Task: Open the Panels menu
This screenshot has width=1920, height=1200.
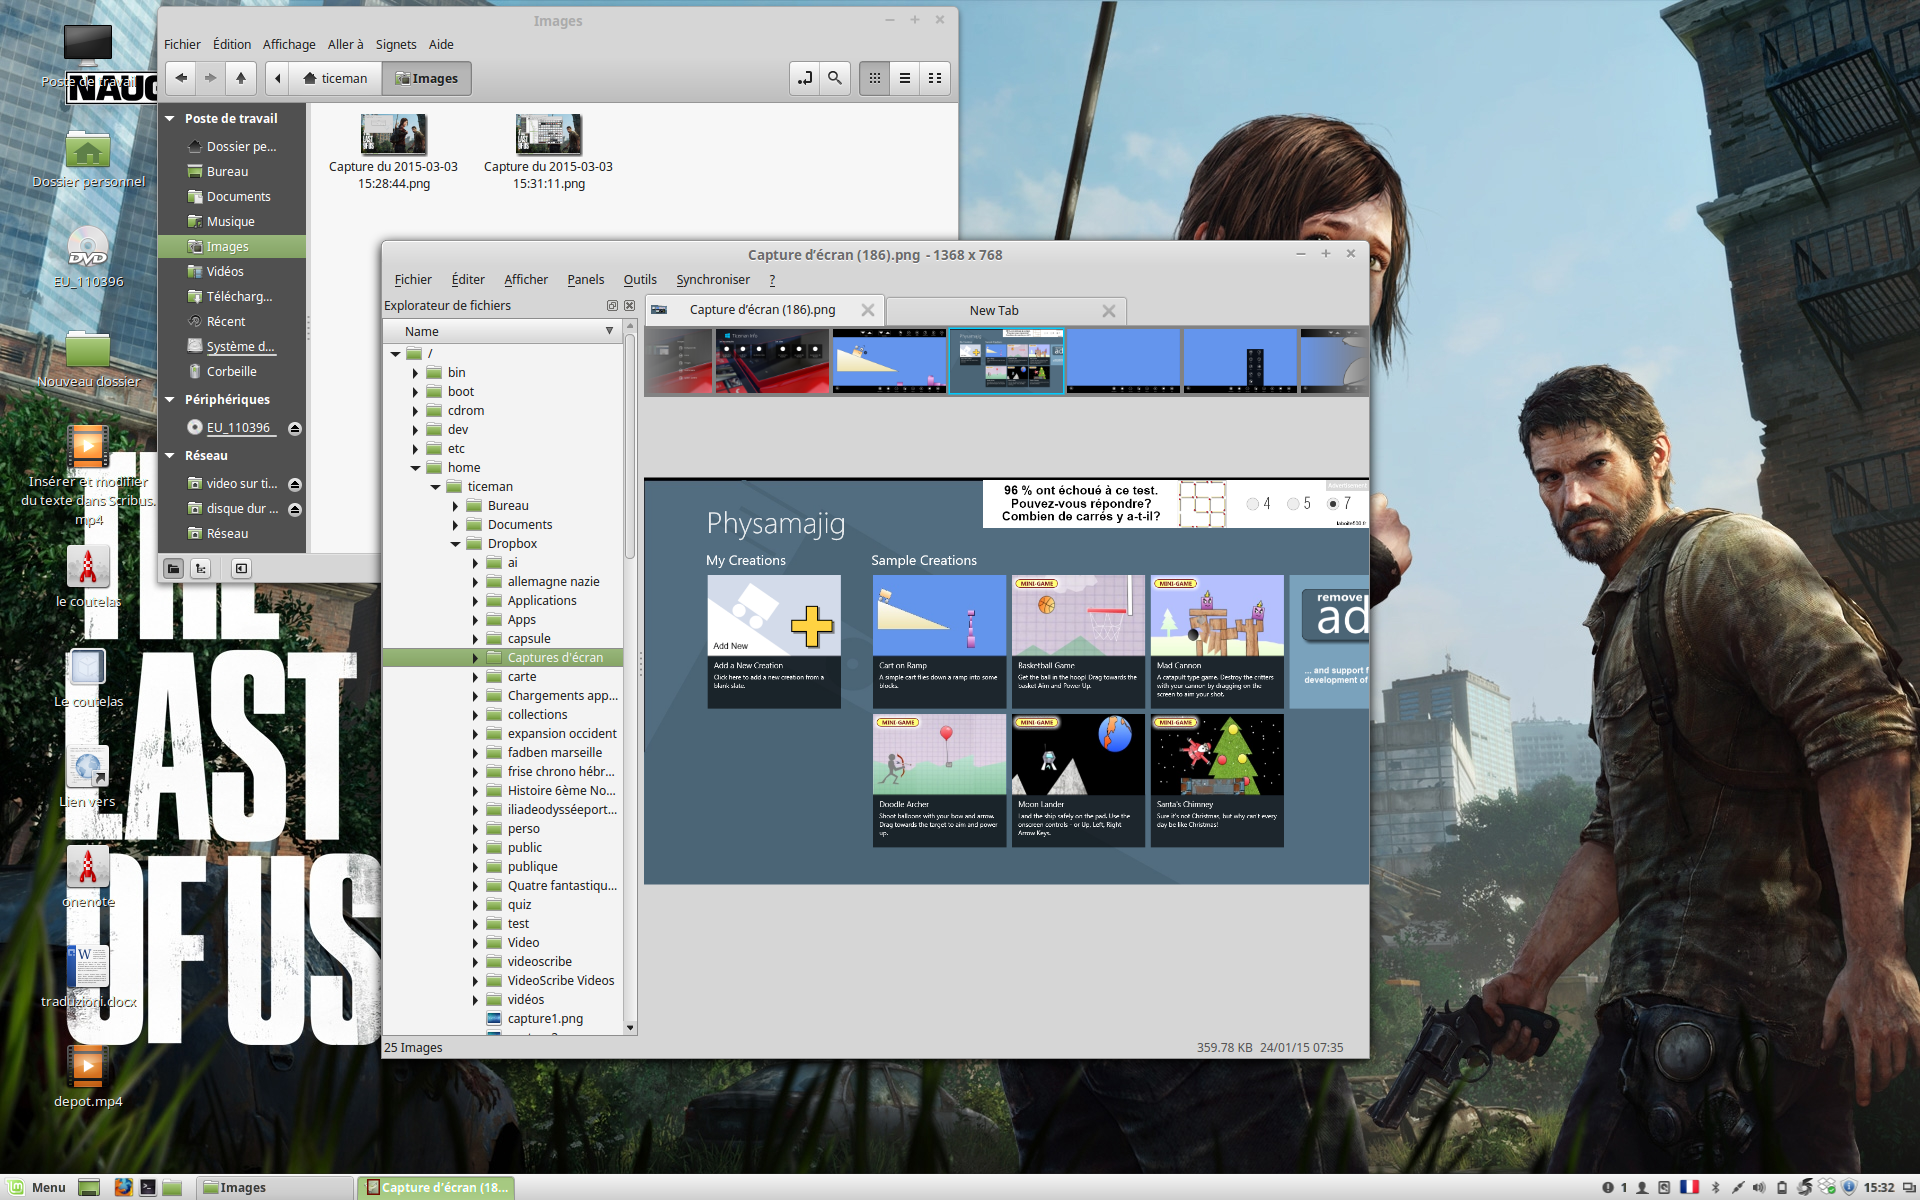Action: (585, 280)
